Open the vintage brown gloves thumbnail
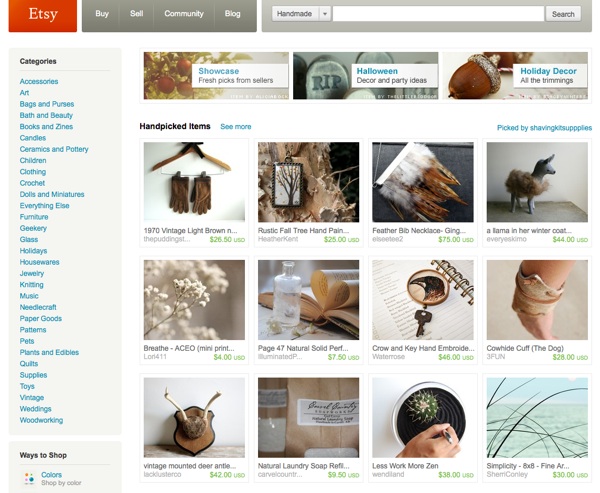The height and width of the screenshot is (493, 600). 194,182
